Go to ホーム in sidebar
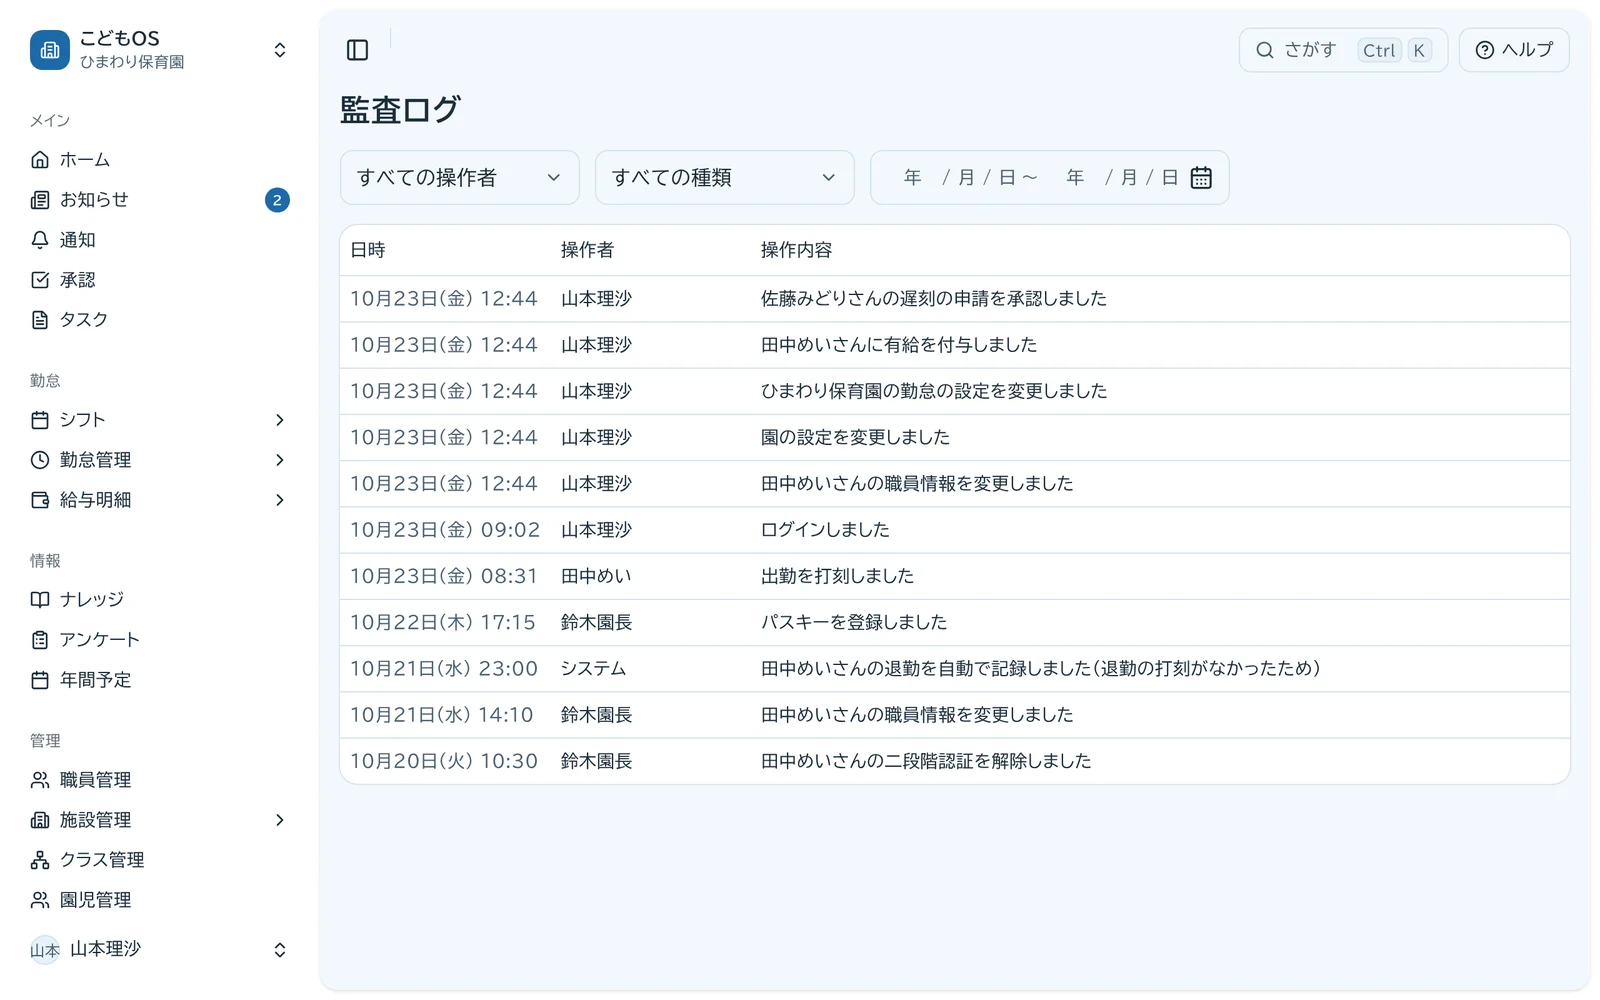1600x1000 pixels. [x=160, y=160]
